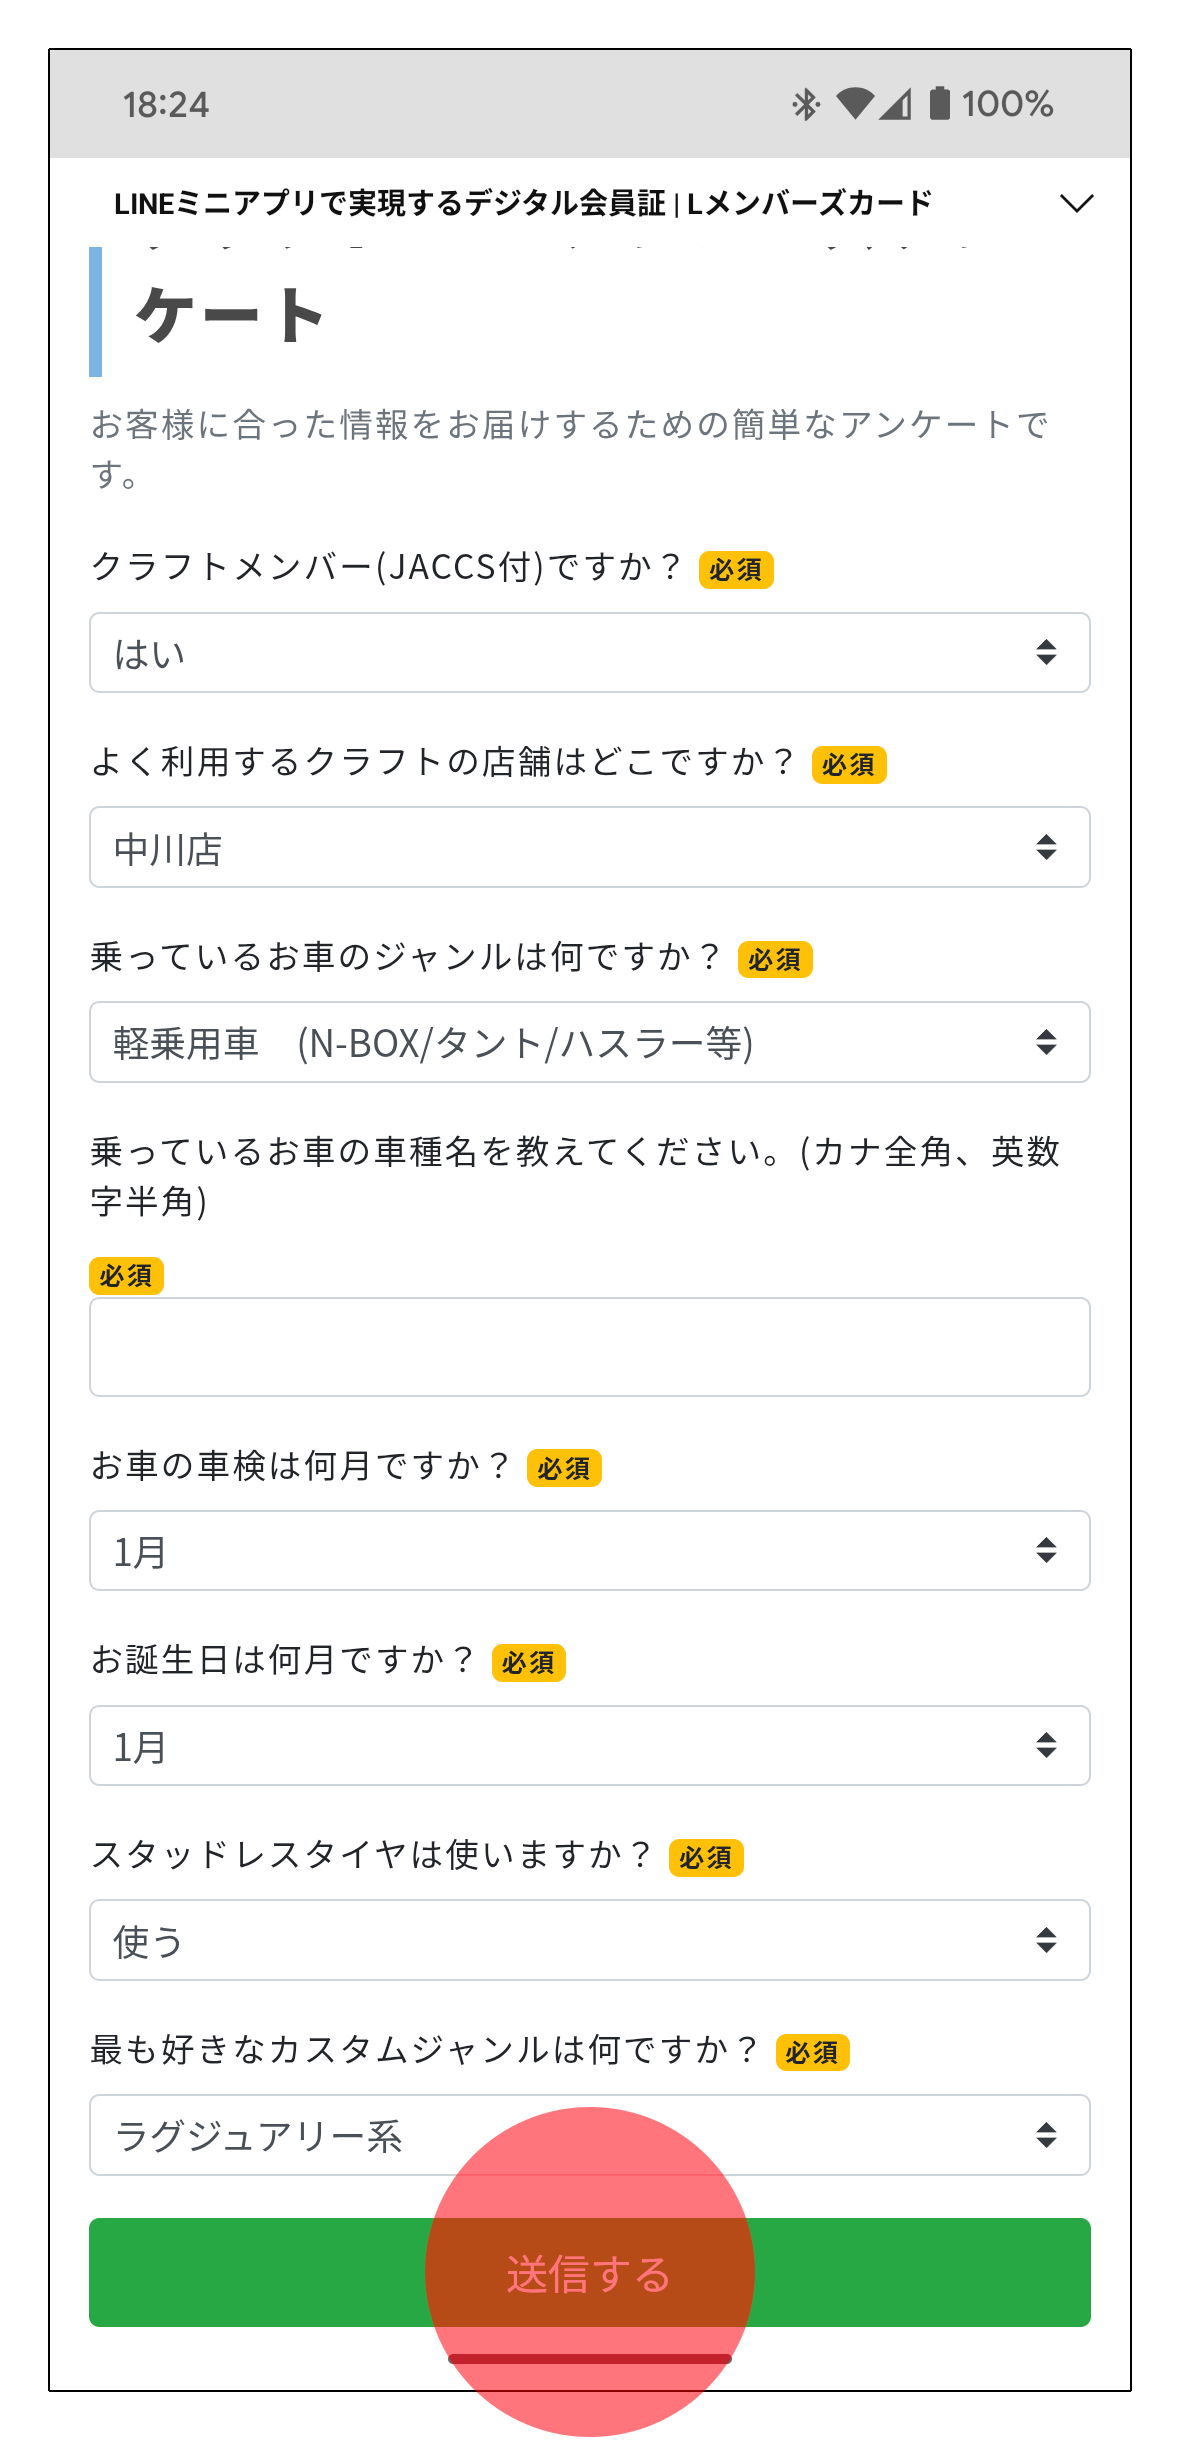1180x2440 pixels.
Task: Click the spinner arrows on ラグジュアリー系 select
Action: (1046, 2135)
